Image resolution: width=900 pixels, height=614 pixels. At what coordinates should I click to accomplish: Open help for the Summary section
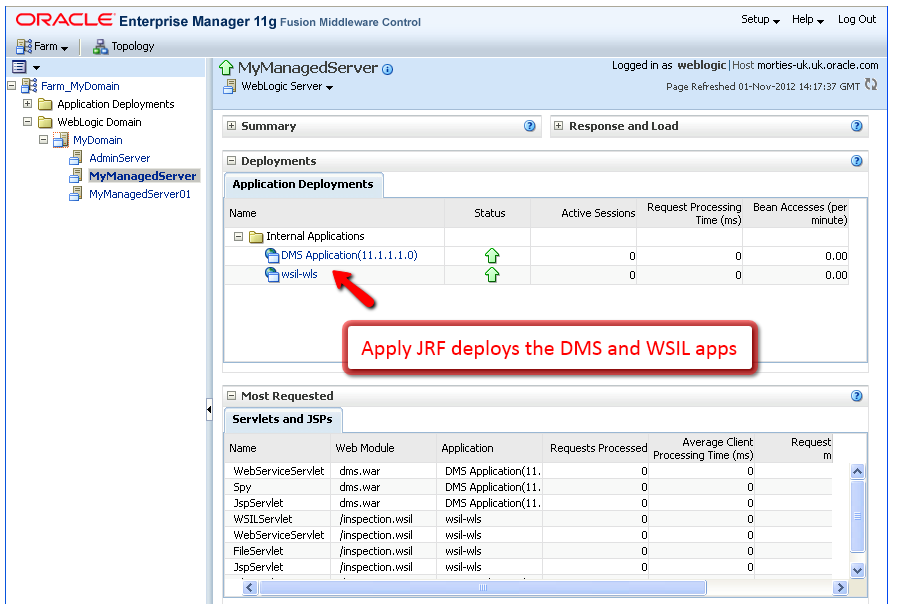point(529,126)
